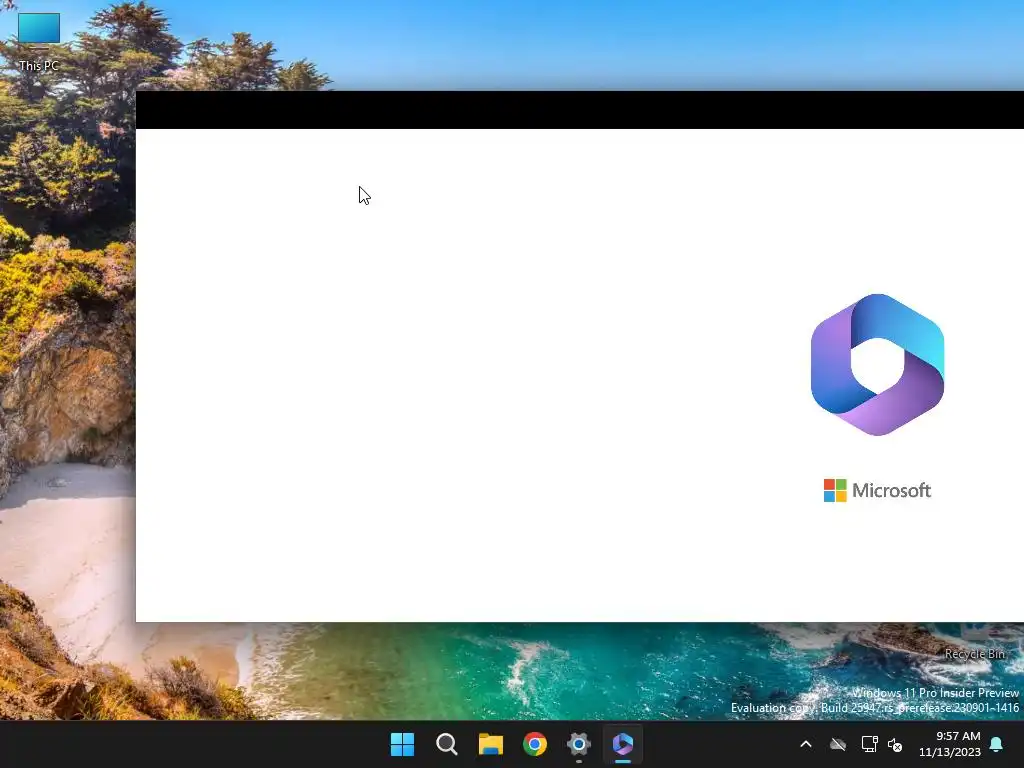1024x768 pixels.
Task: Launch File Explorer from the taskbar
Action: (x=490, y=744)
